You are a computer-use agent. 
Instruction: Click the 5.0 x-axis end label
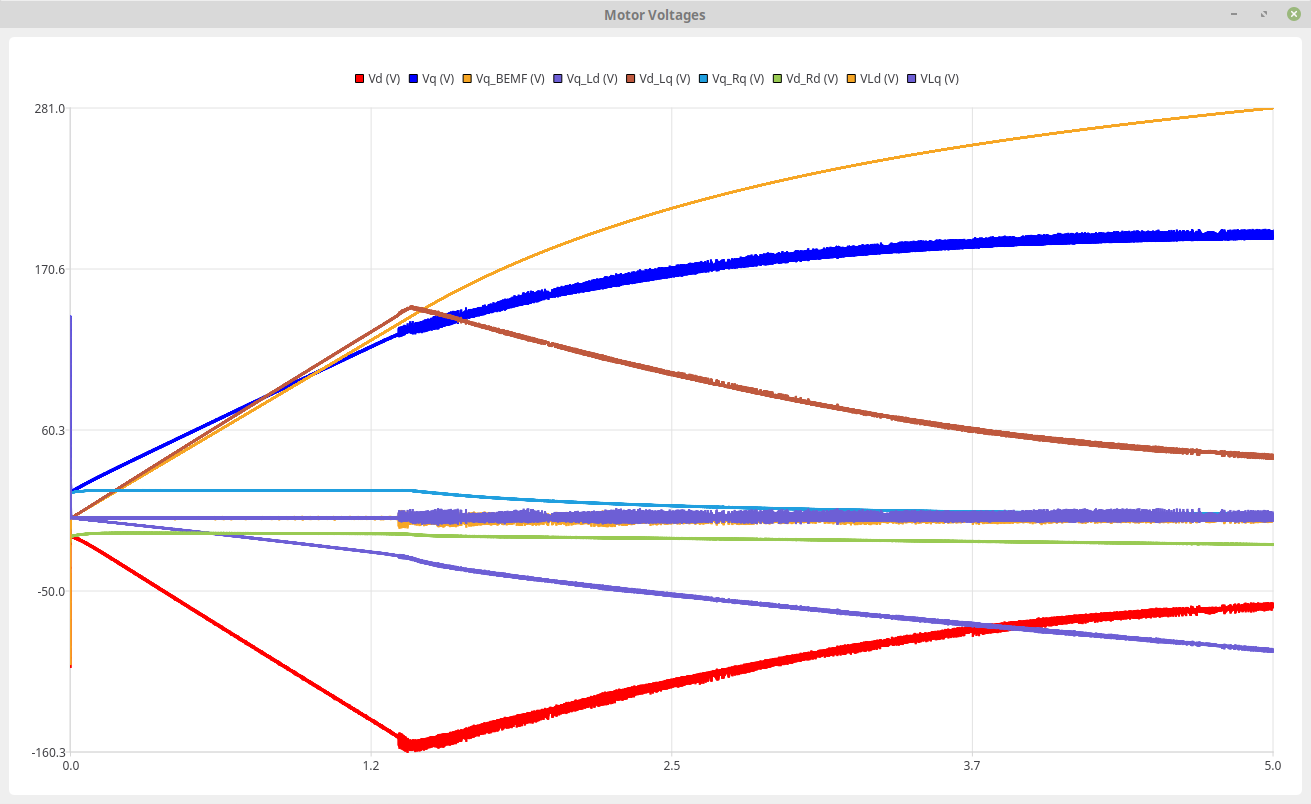click(1272, 767)
